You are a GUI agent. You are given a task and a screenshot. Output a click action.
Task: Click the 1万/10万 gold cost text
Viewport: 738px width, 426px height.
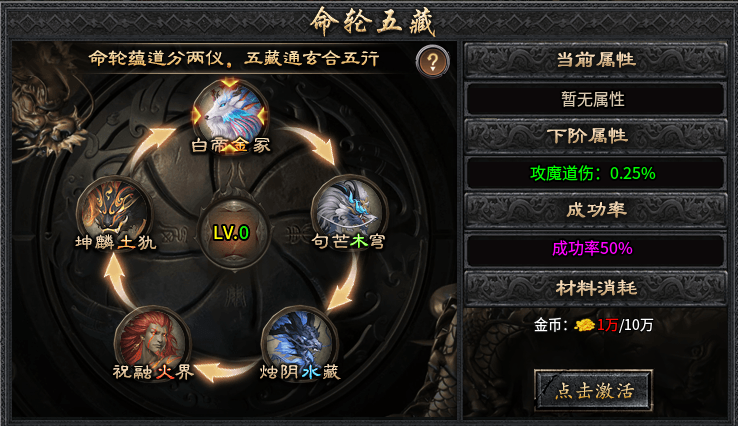(x=625, y=325)
